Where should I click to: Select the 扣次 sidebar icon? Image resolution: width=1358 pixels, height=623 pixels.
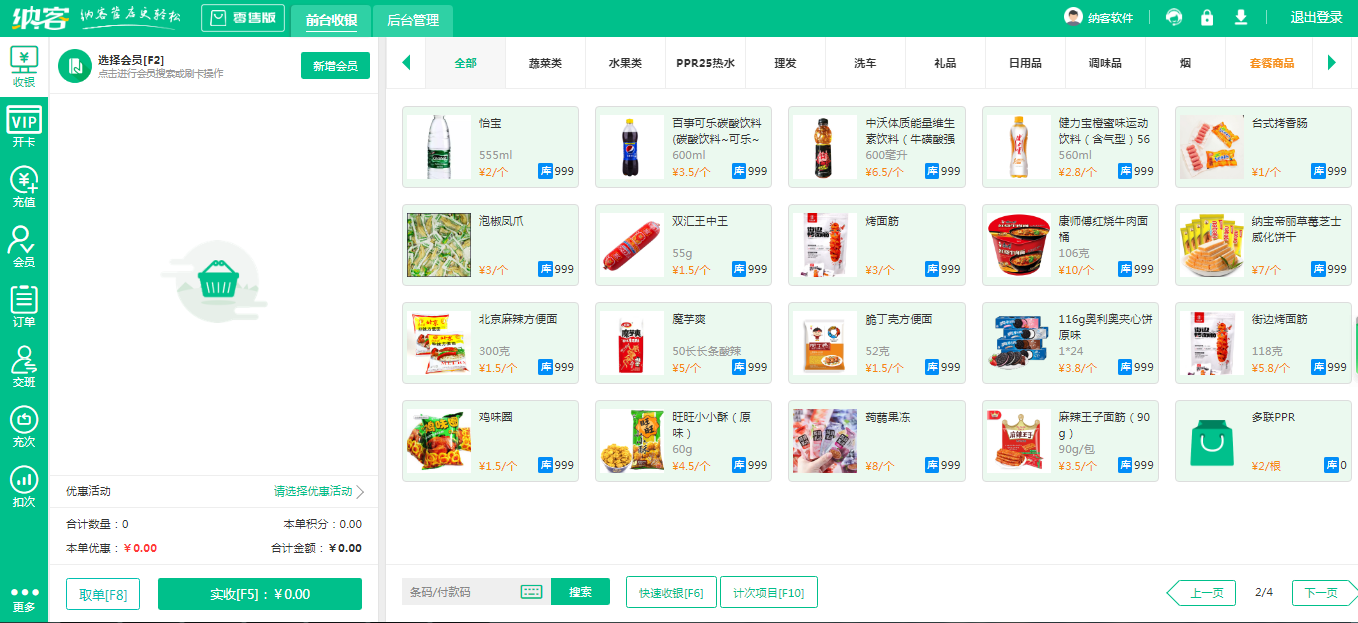[24, 487]
